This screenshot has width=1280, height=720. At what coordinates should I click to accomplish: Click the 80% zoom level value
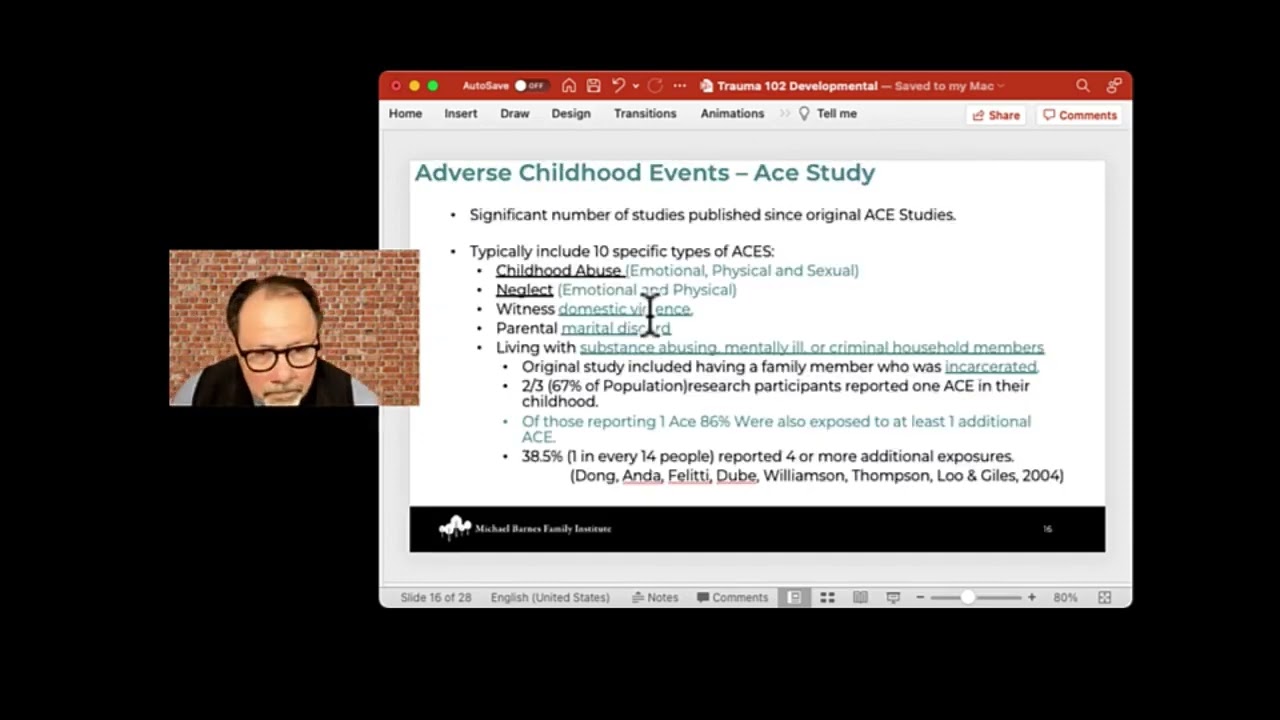[1065, 597]
